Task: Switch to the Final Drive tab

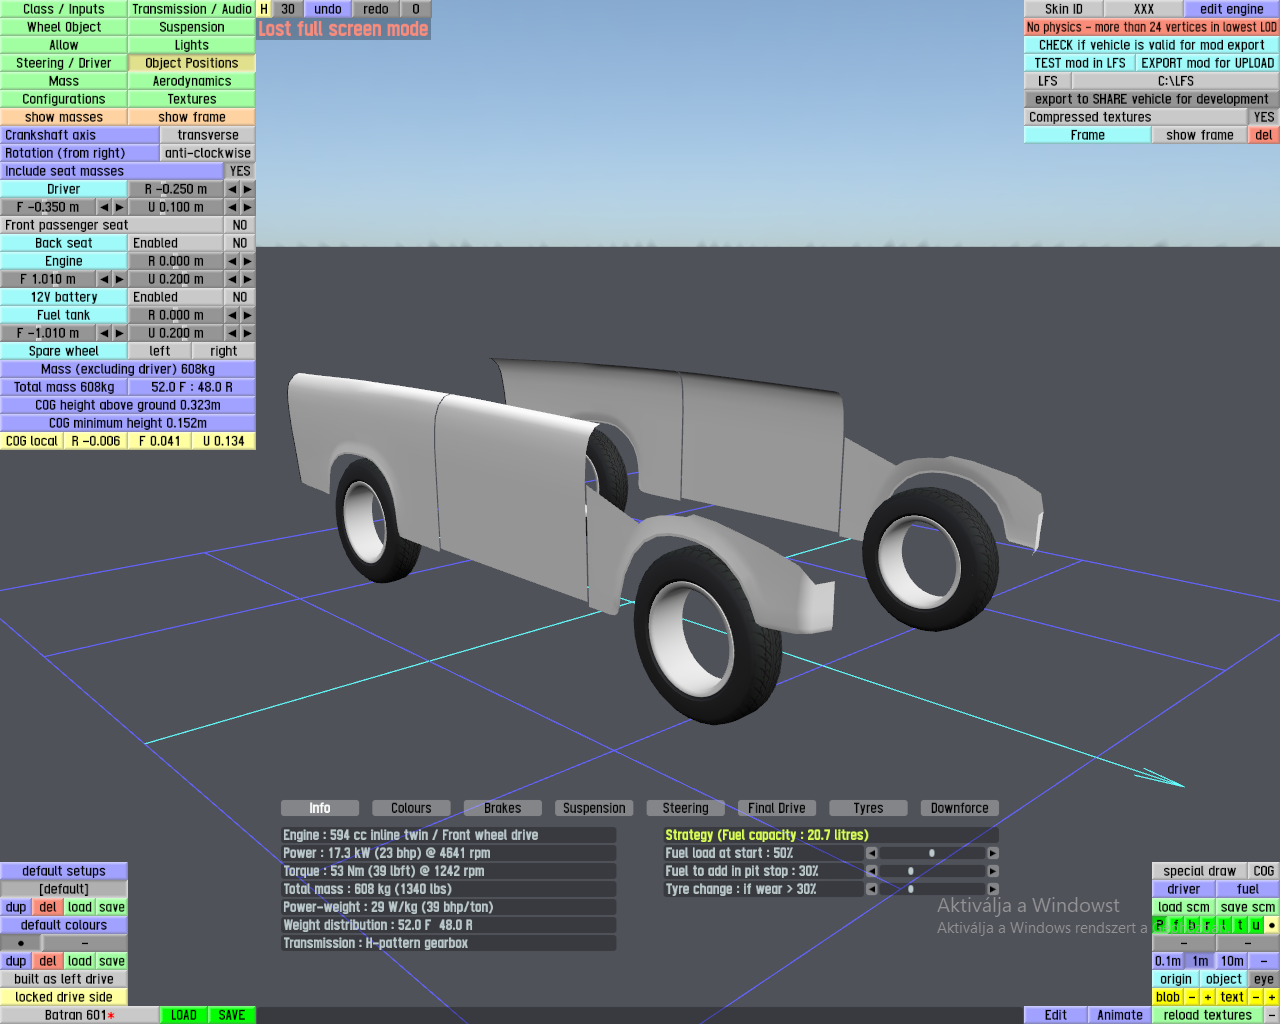Action: coord(777,808)
